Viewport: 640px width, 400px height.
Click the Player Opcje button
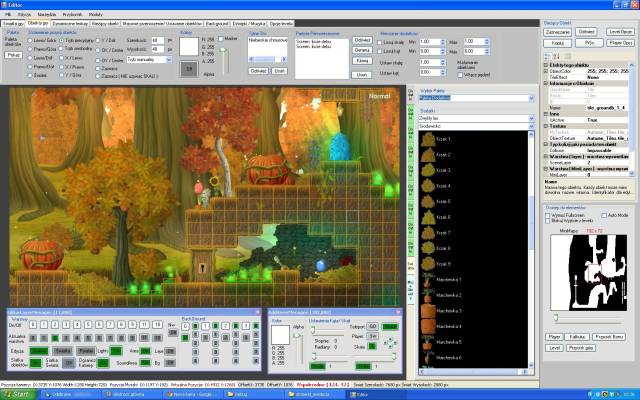click(x=620, y=42)
